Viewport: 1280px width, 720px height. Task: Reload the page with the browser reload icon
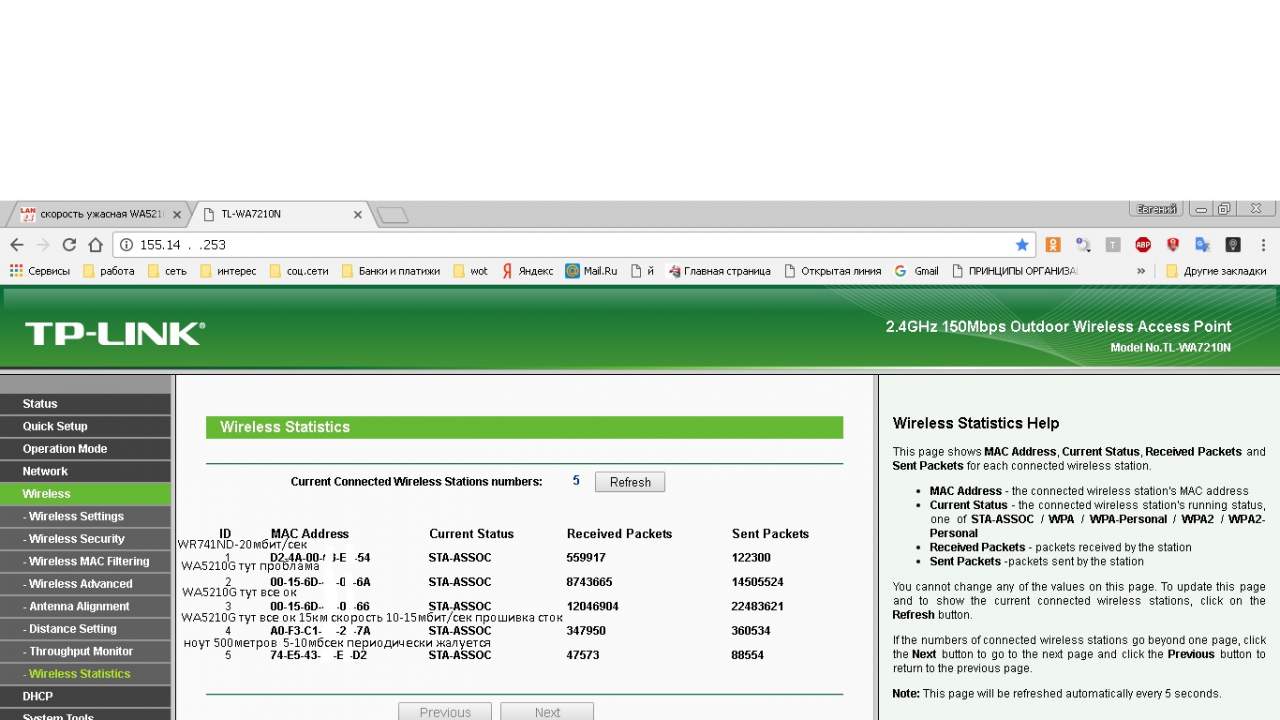click(x=69, y=245)
